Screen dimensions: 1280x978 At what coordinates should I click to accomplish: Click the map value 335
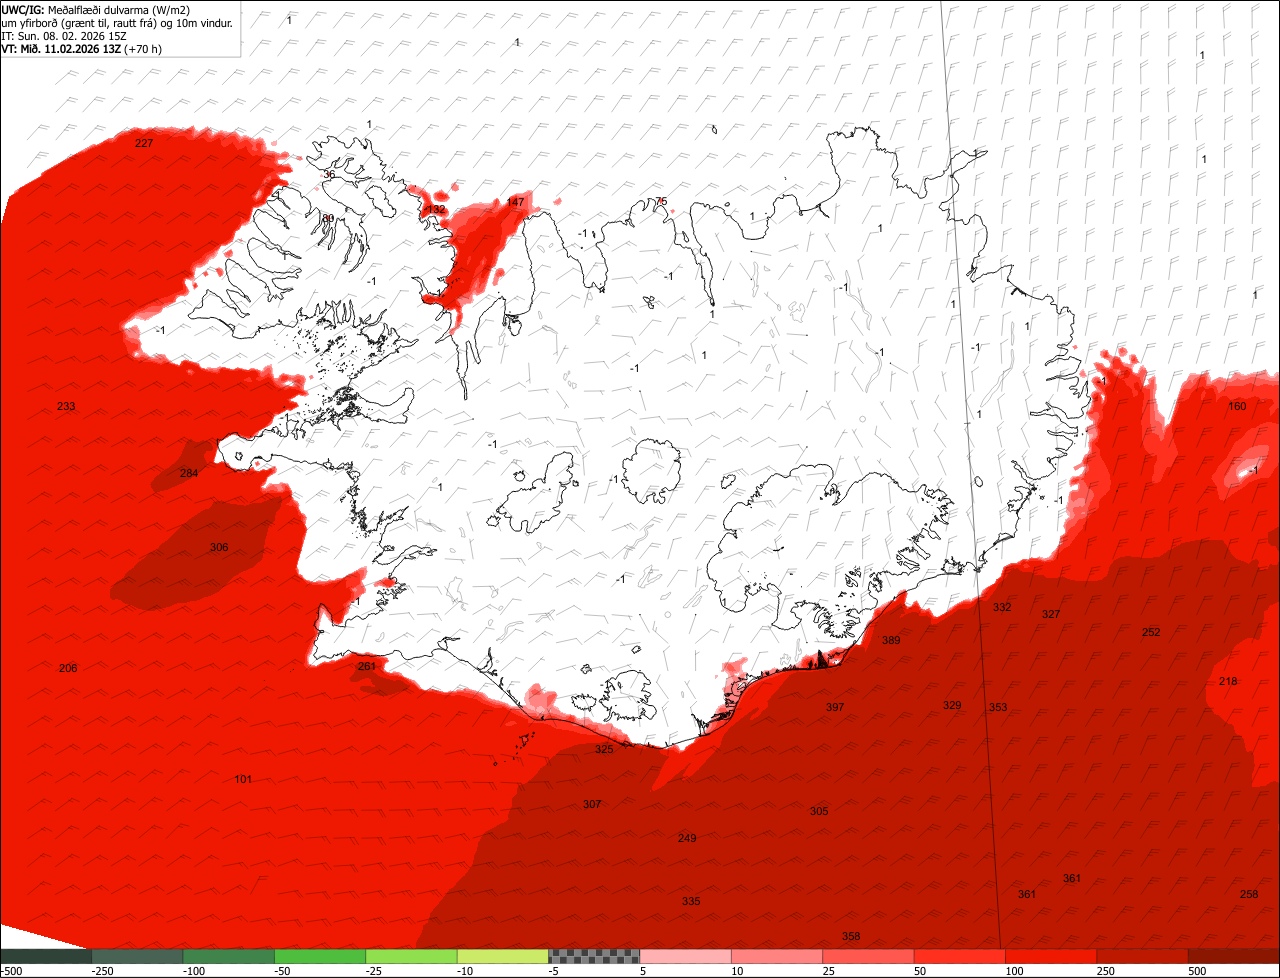[691, 901]
